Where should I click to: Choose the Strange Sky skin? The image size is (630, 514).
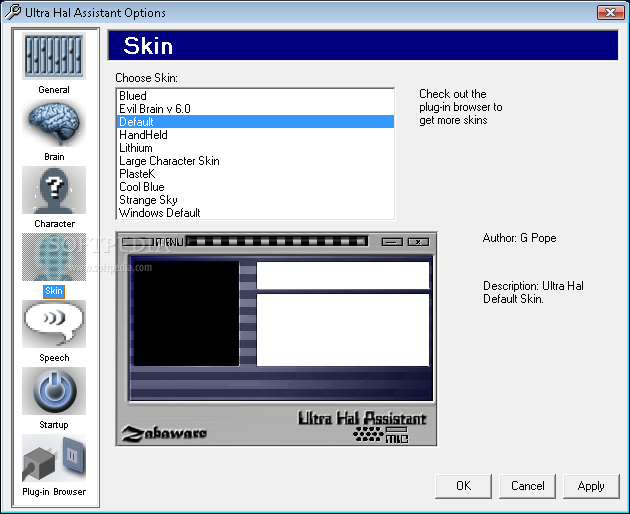[x=255, y=200]
